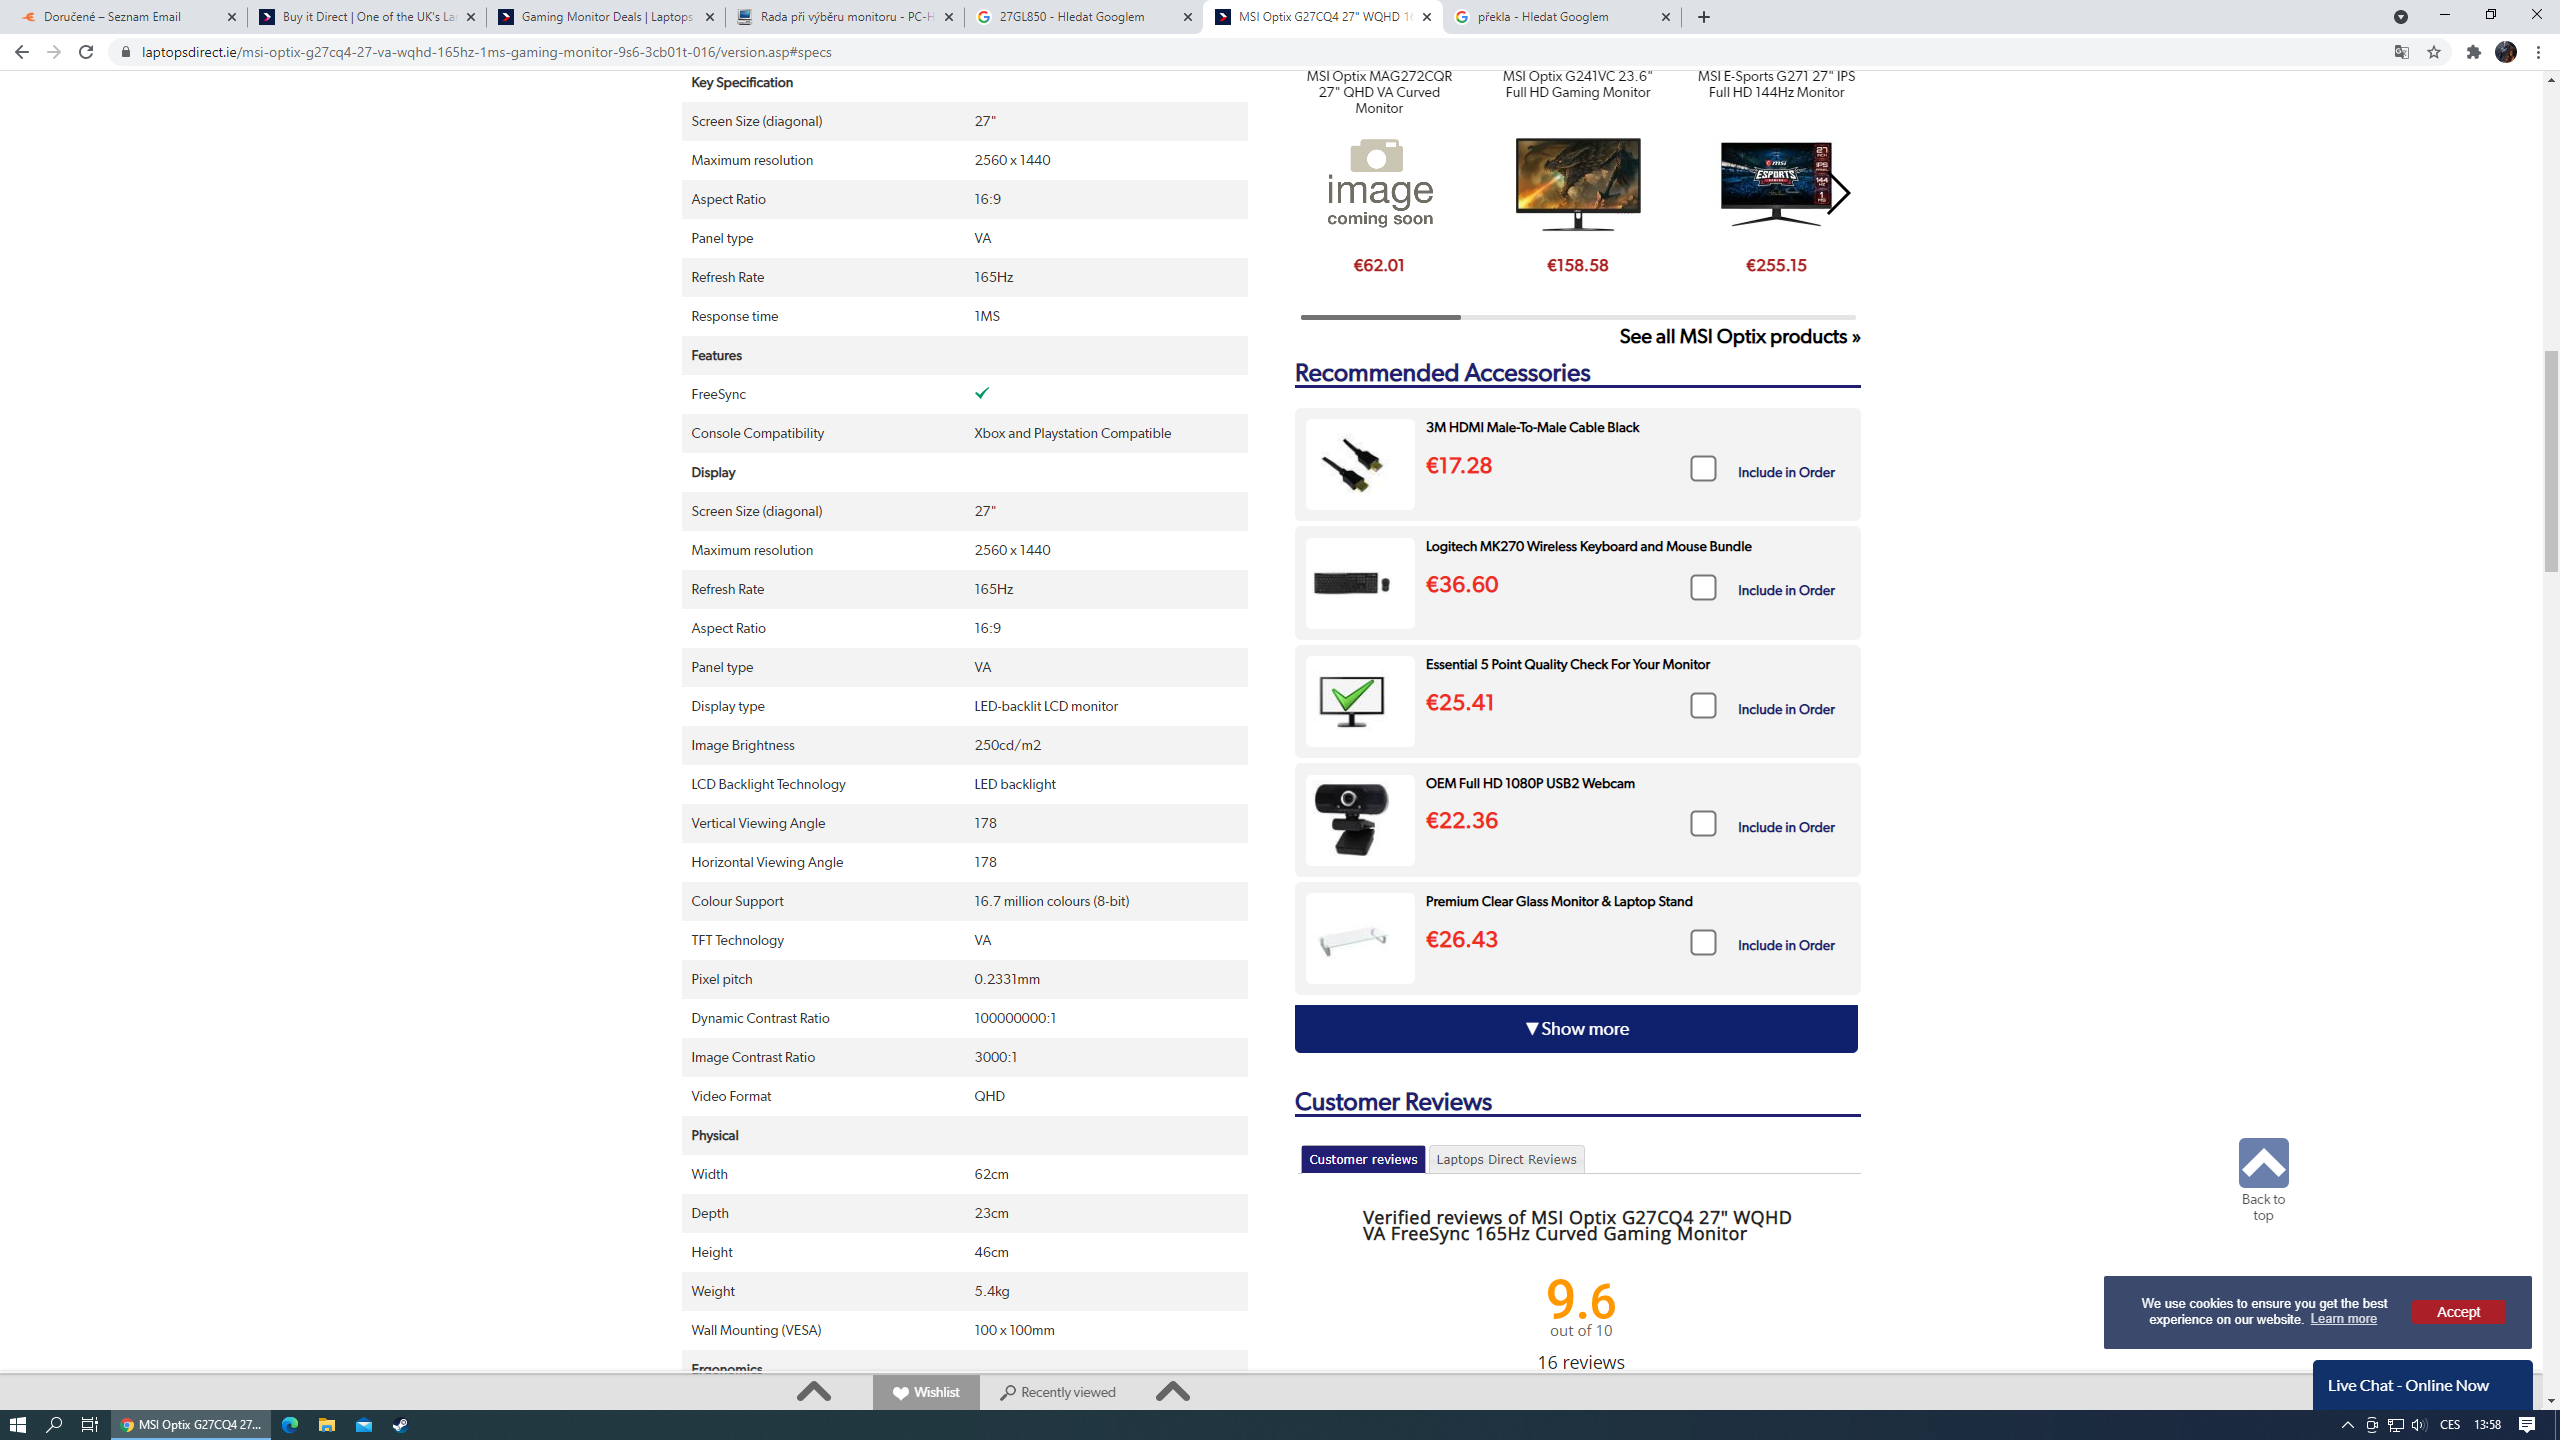Expand accessories with Show more button

[x=1576, y=1029]
